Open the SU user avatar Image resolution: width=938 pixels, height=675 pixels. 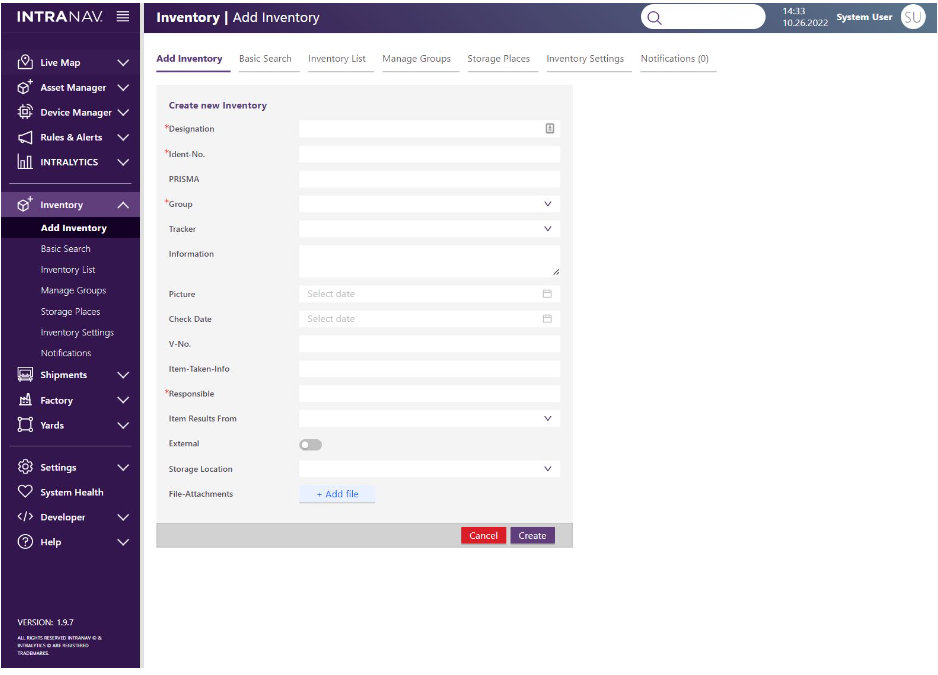[913, 17]
